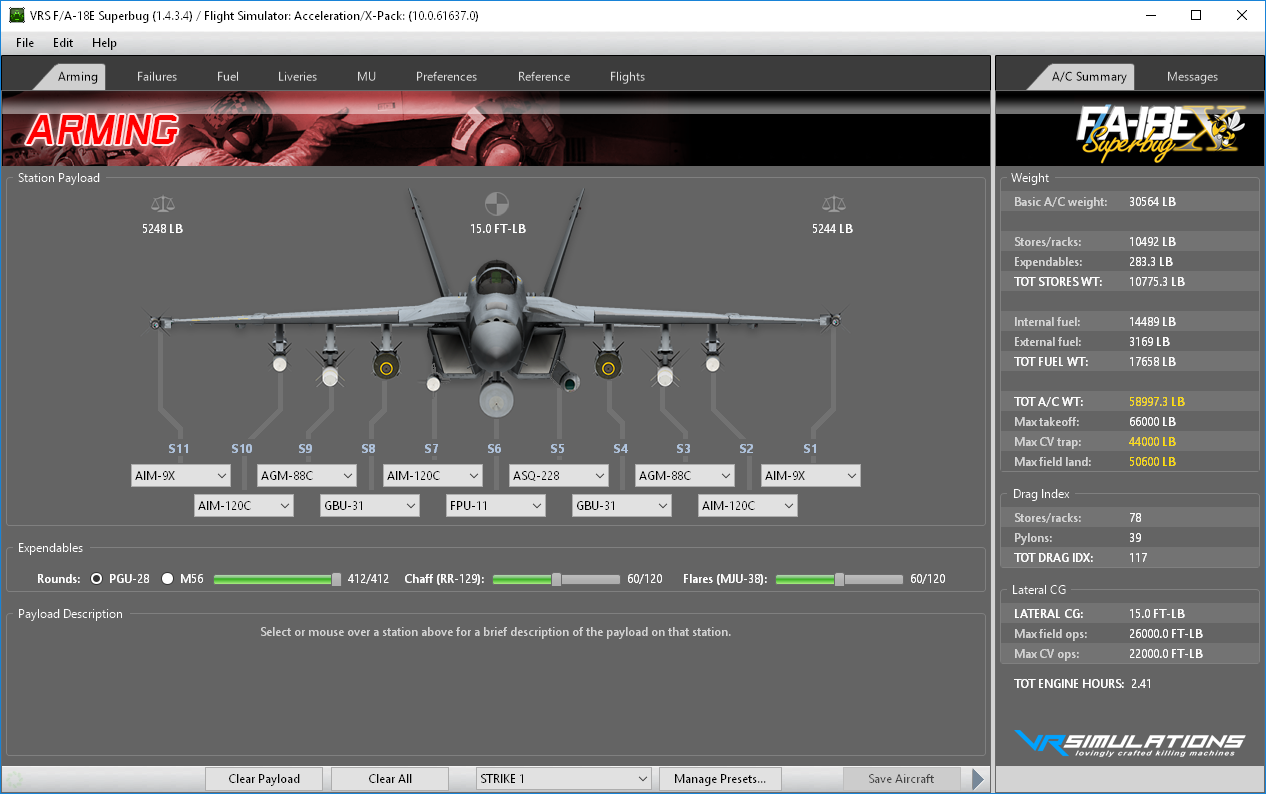Image resolution: width=1266 pixels, height=794 pixels.
Task: Switch to the Liveries tab
Action: (x=297, y=77)
